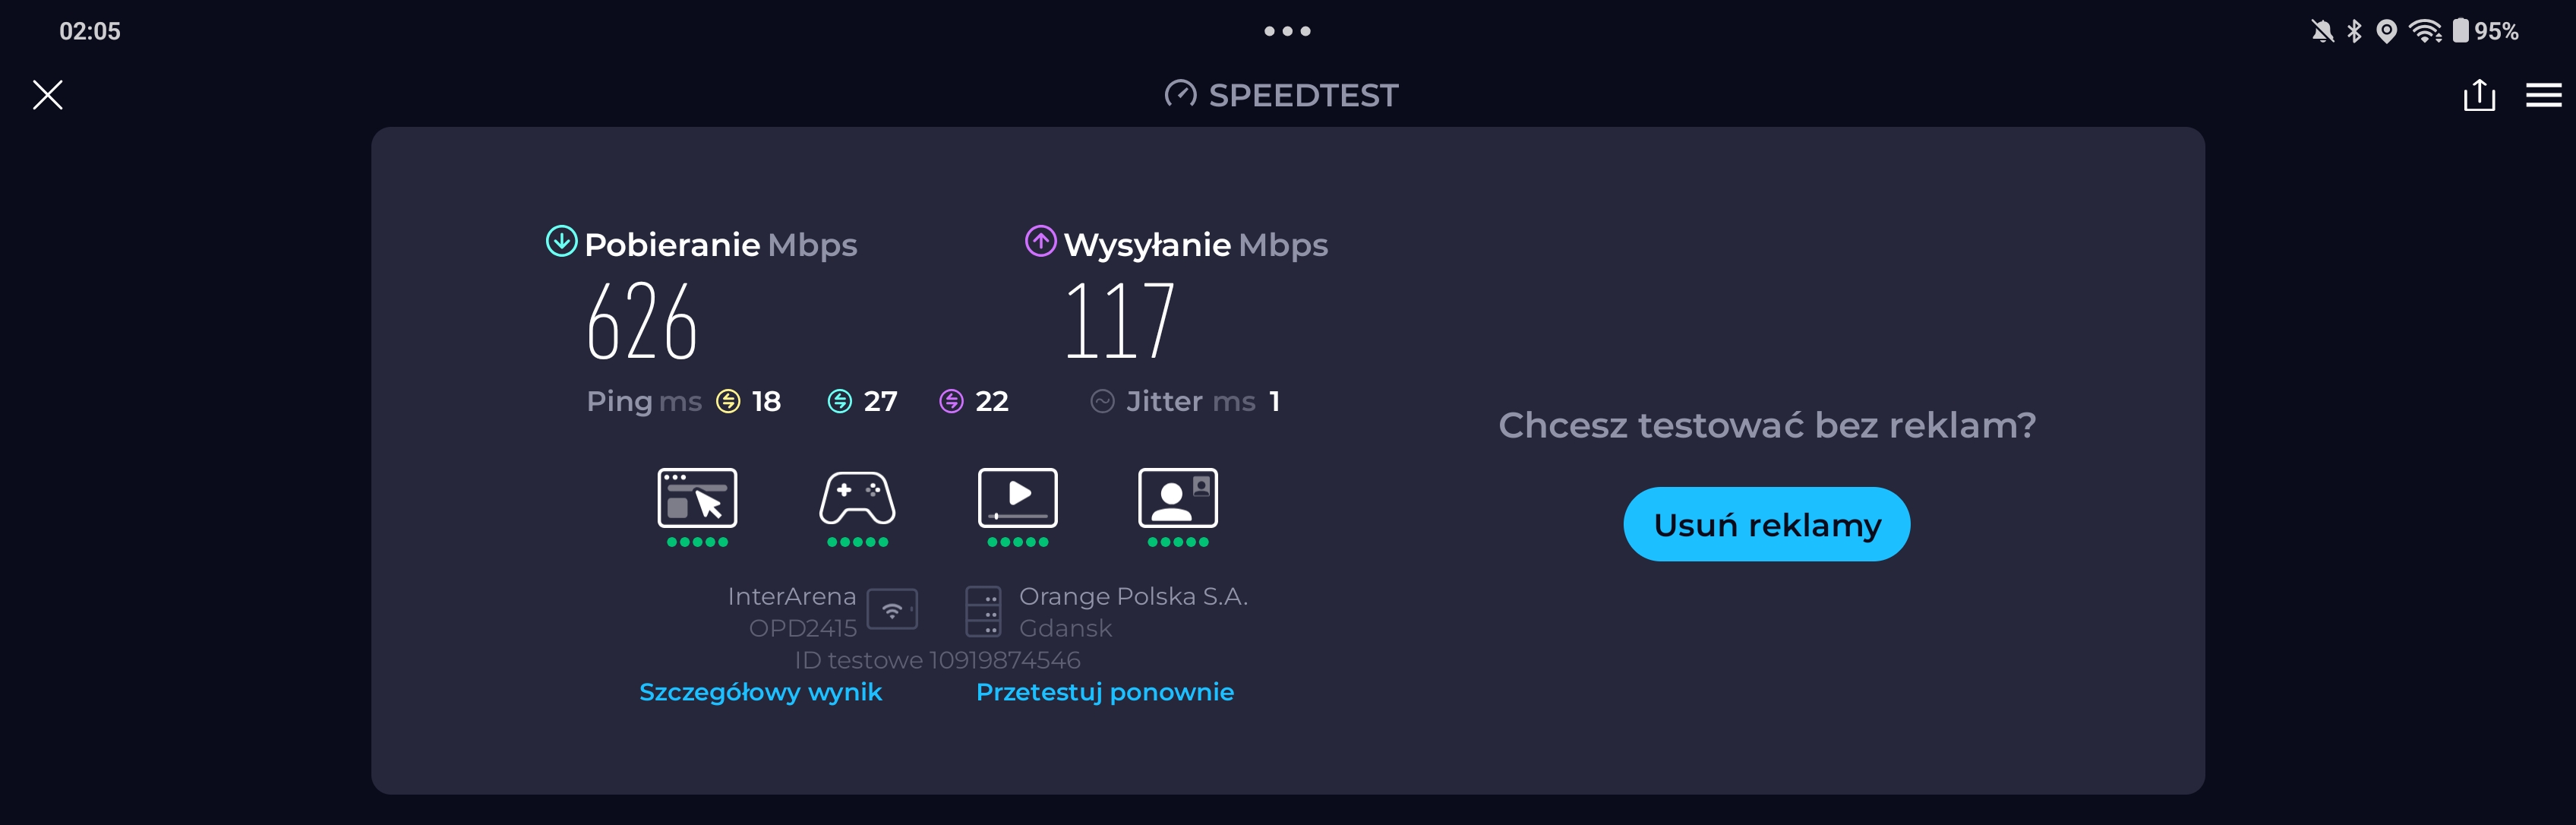Image resolution: width=2576 pixels, height=825 pixels.
Task: Open the hamburger menu
Action: pyautogui.click(x=2543, y=95)
